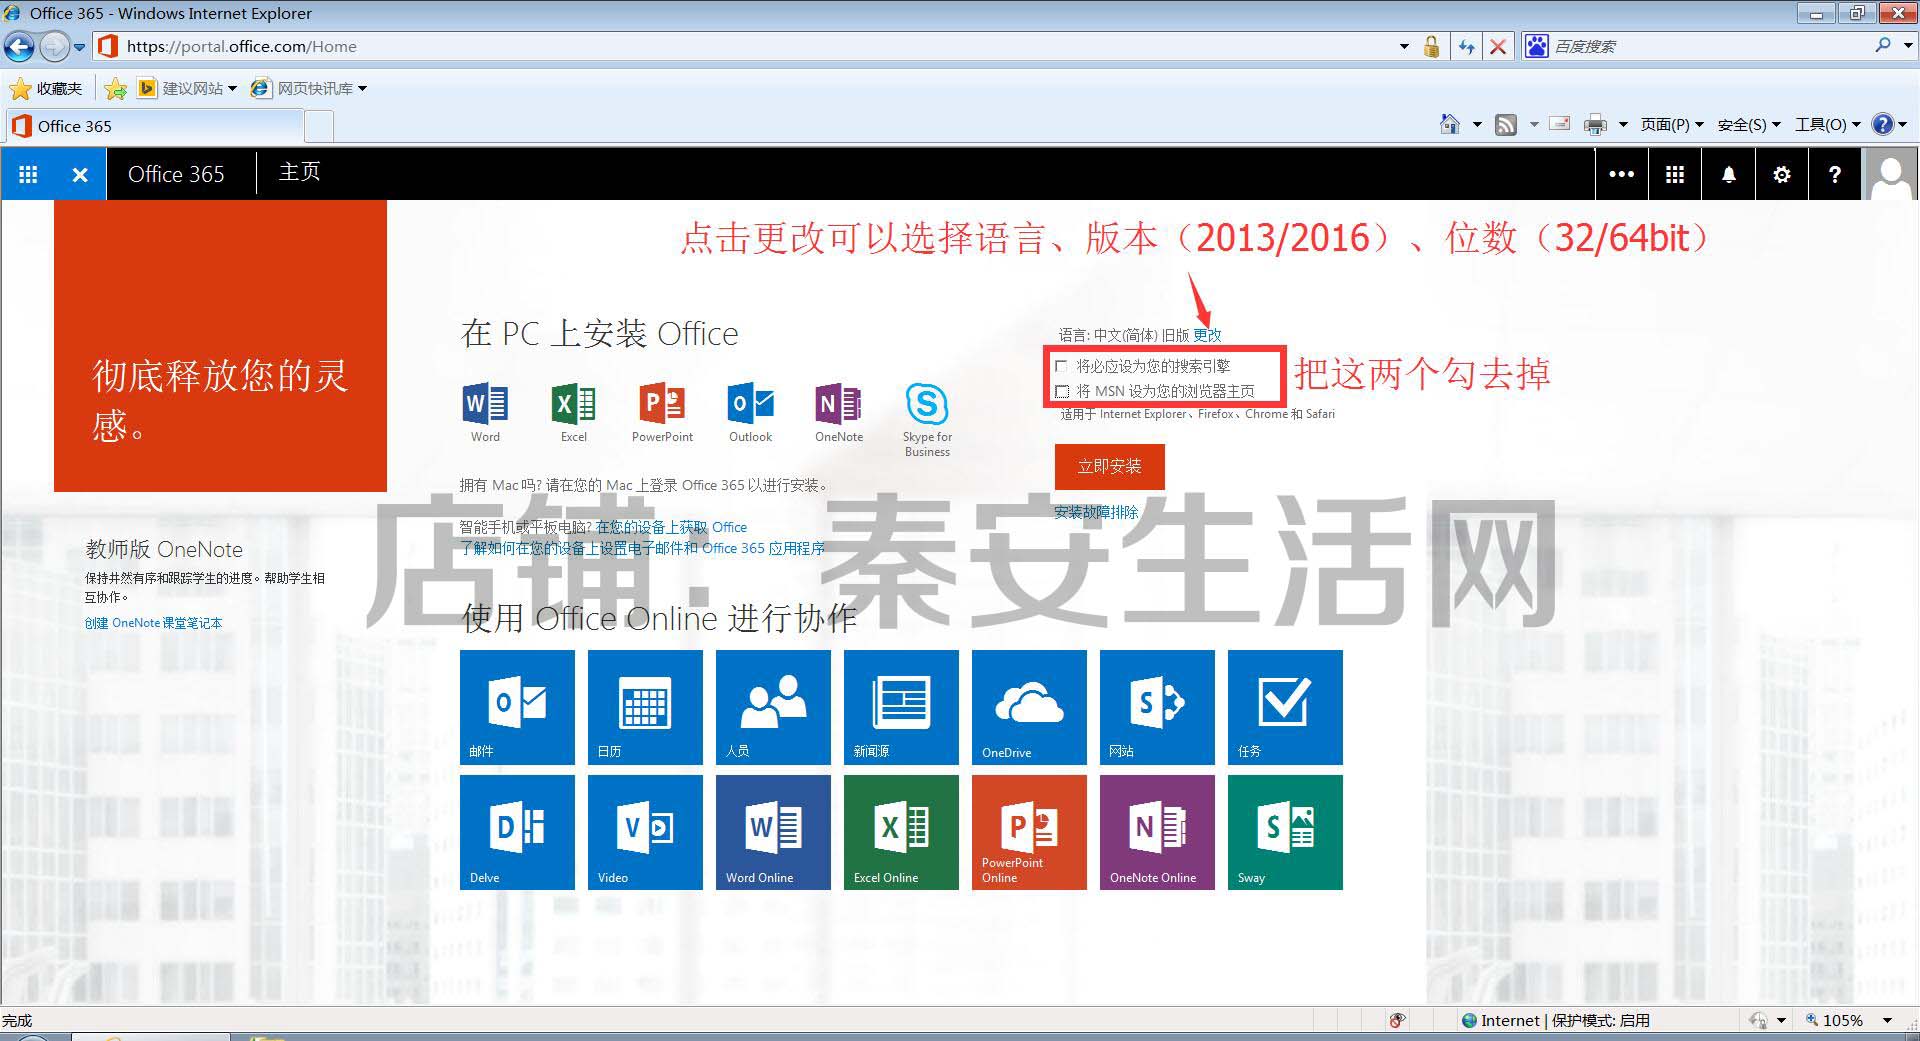This screenshot has height=1041, width=1920.
Task: Open the Word desktop app icon
Action: pos(485,404)
